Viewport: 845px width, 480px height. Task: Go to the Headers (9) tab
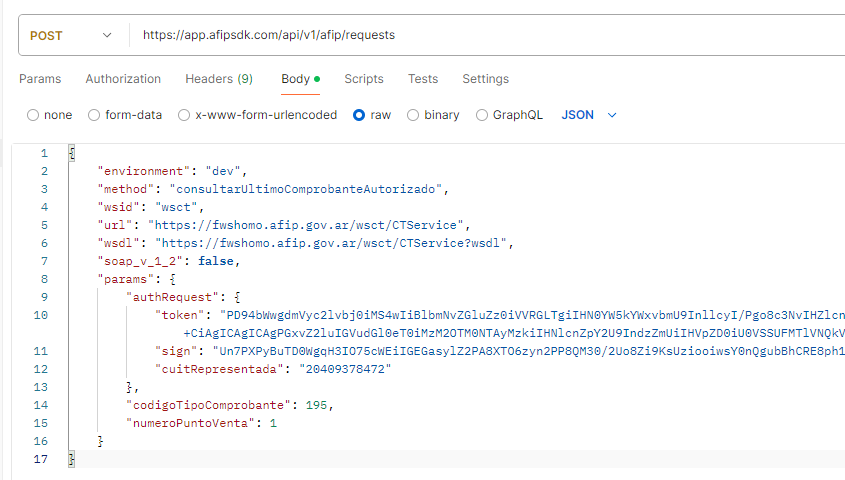tap(218, 79)
